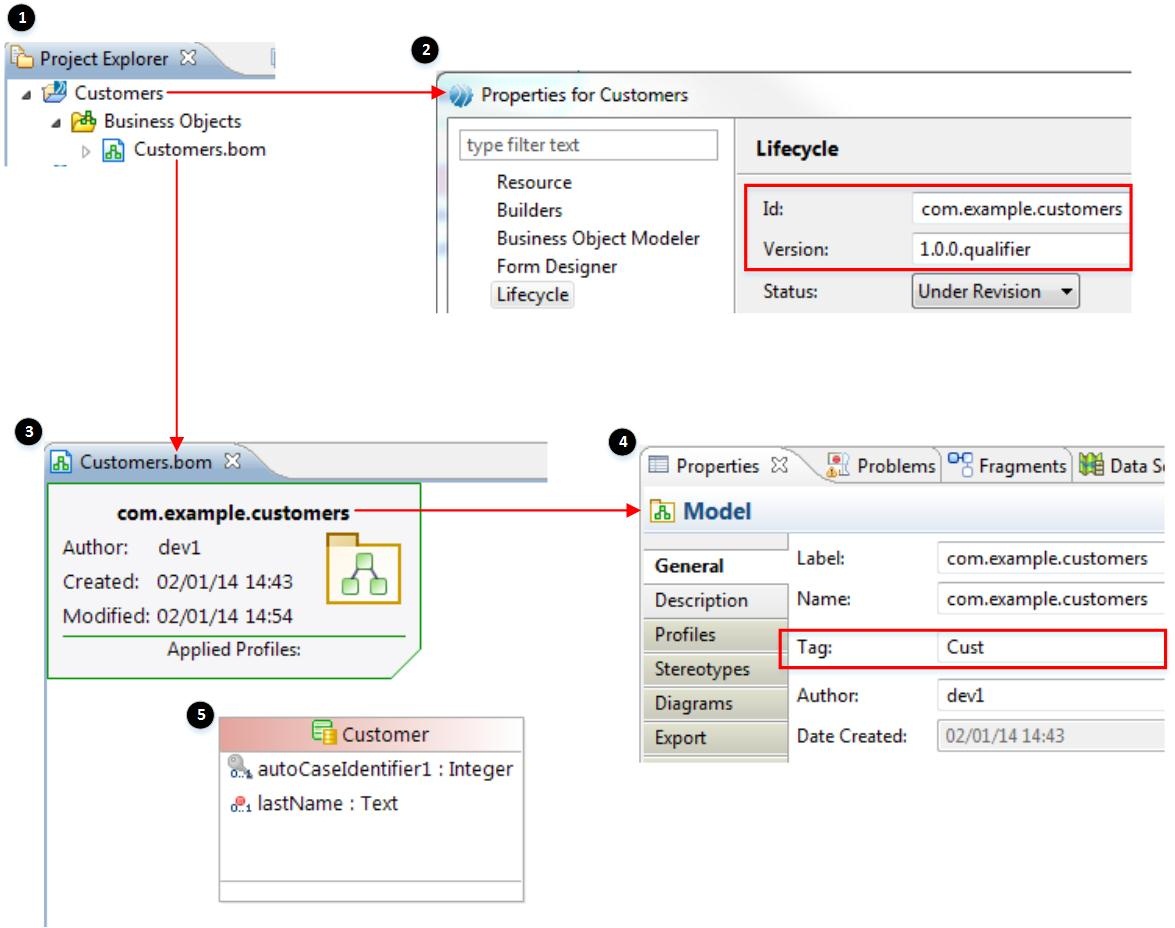Switch to the Properties view tab

pos(717,466)
